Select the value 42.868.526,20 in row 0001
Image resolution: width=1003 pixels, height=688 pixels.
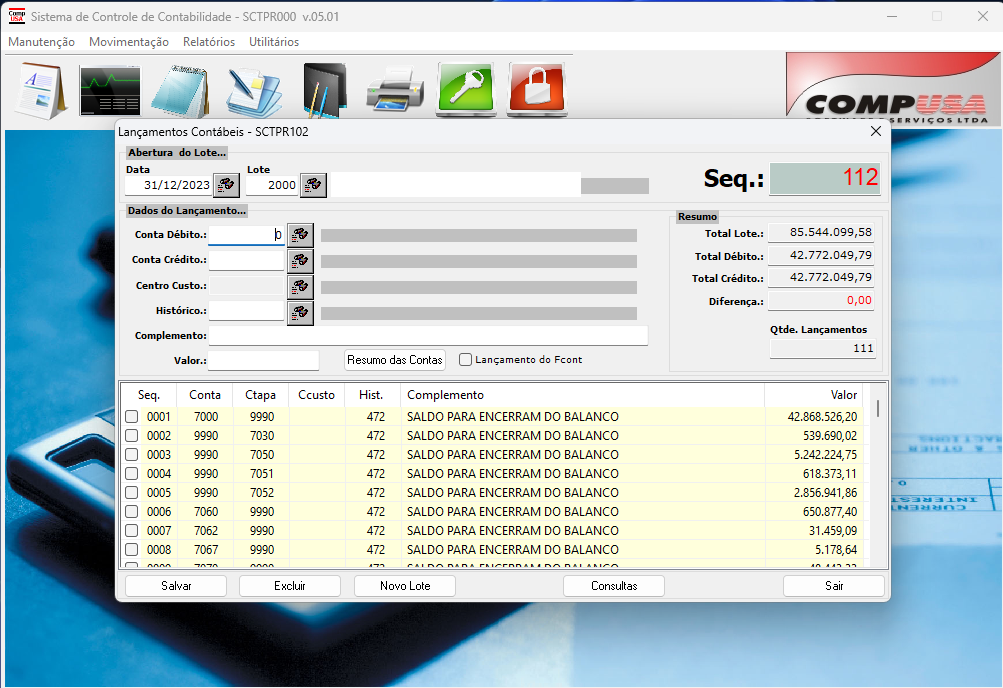(x=822, y=417)
